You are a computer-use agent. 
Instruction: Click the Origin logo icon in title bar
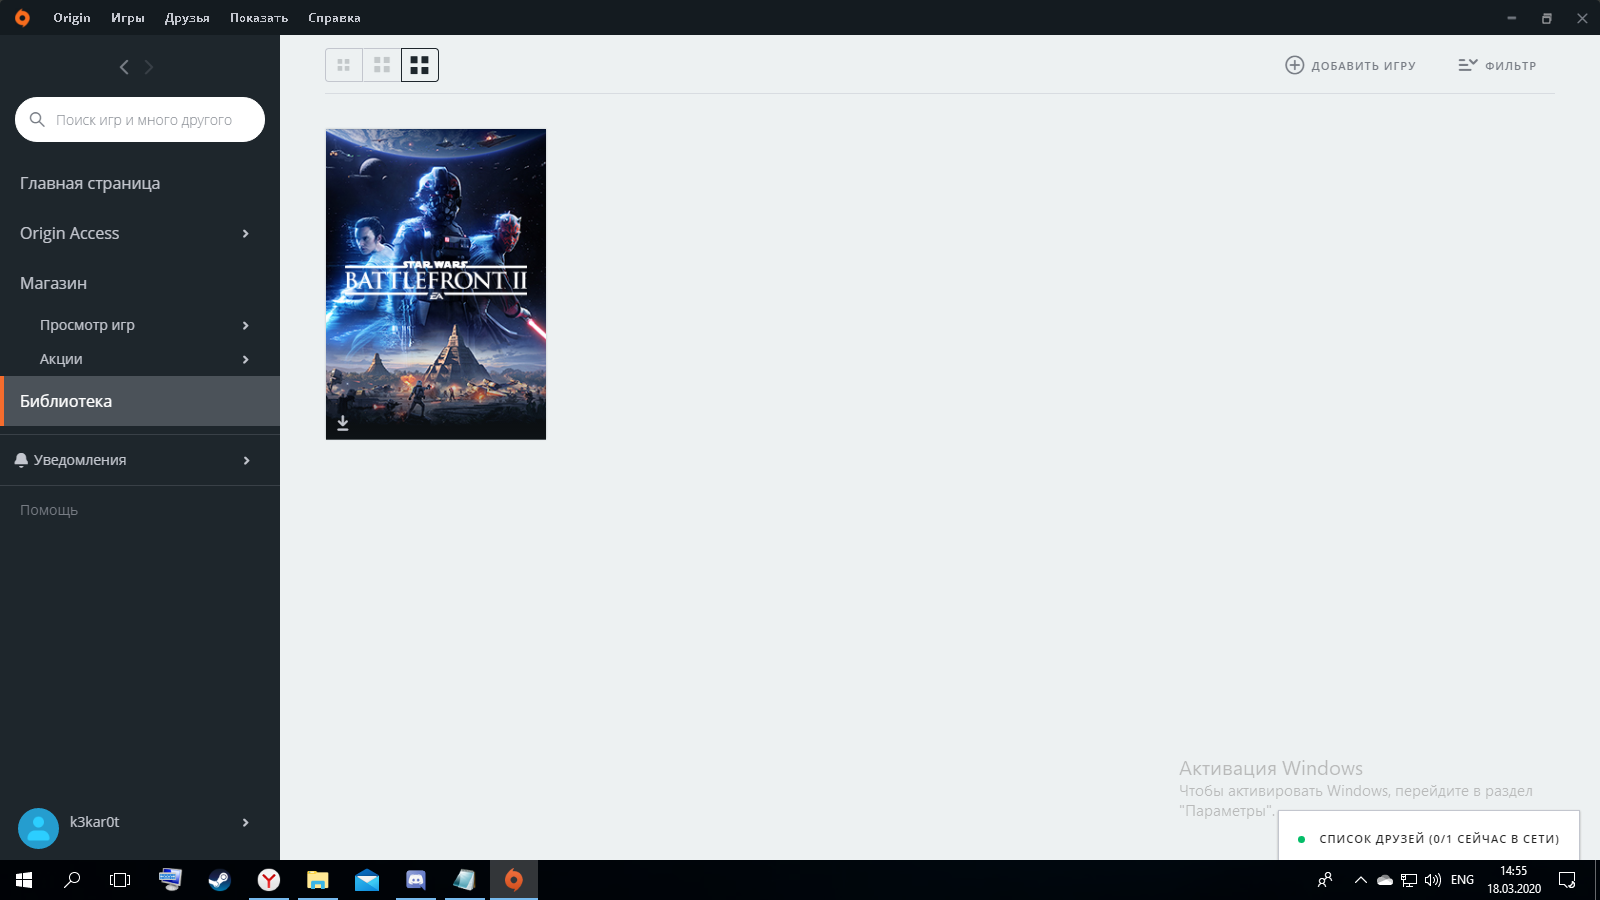[22, 18]
